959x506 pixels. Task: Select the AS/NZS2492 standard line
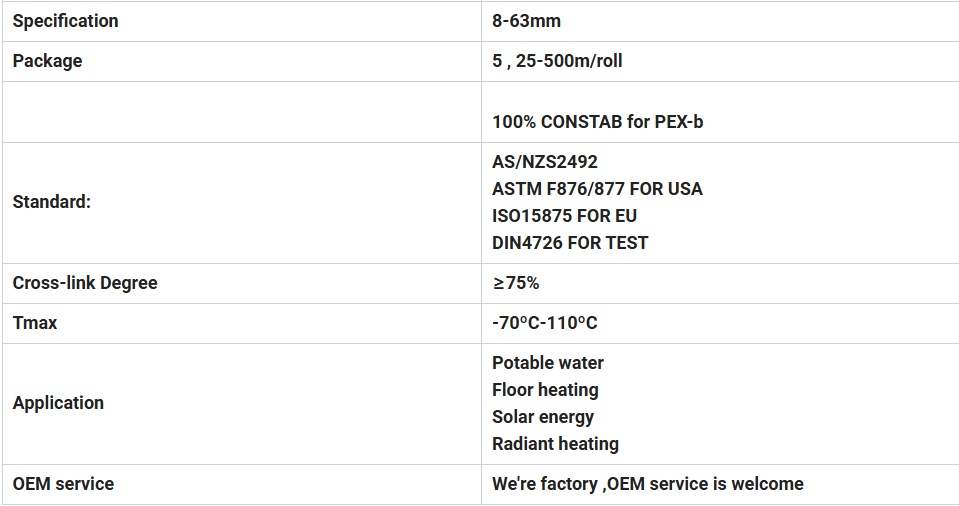tap(545, 162)
